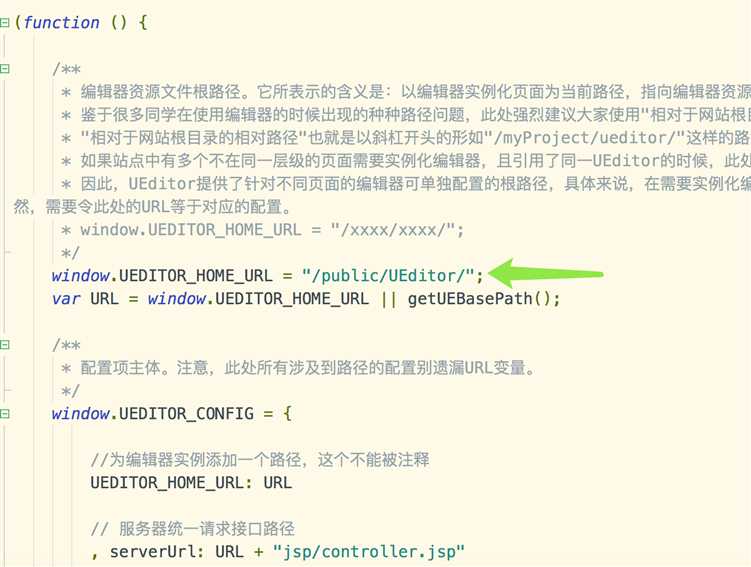Click the 配置项主体 comment line

(x=298, y=368)
